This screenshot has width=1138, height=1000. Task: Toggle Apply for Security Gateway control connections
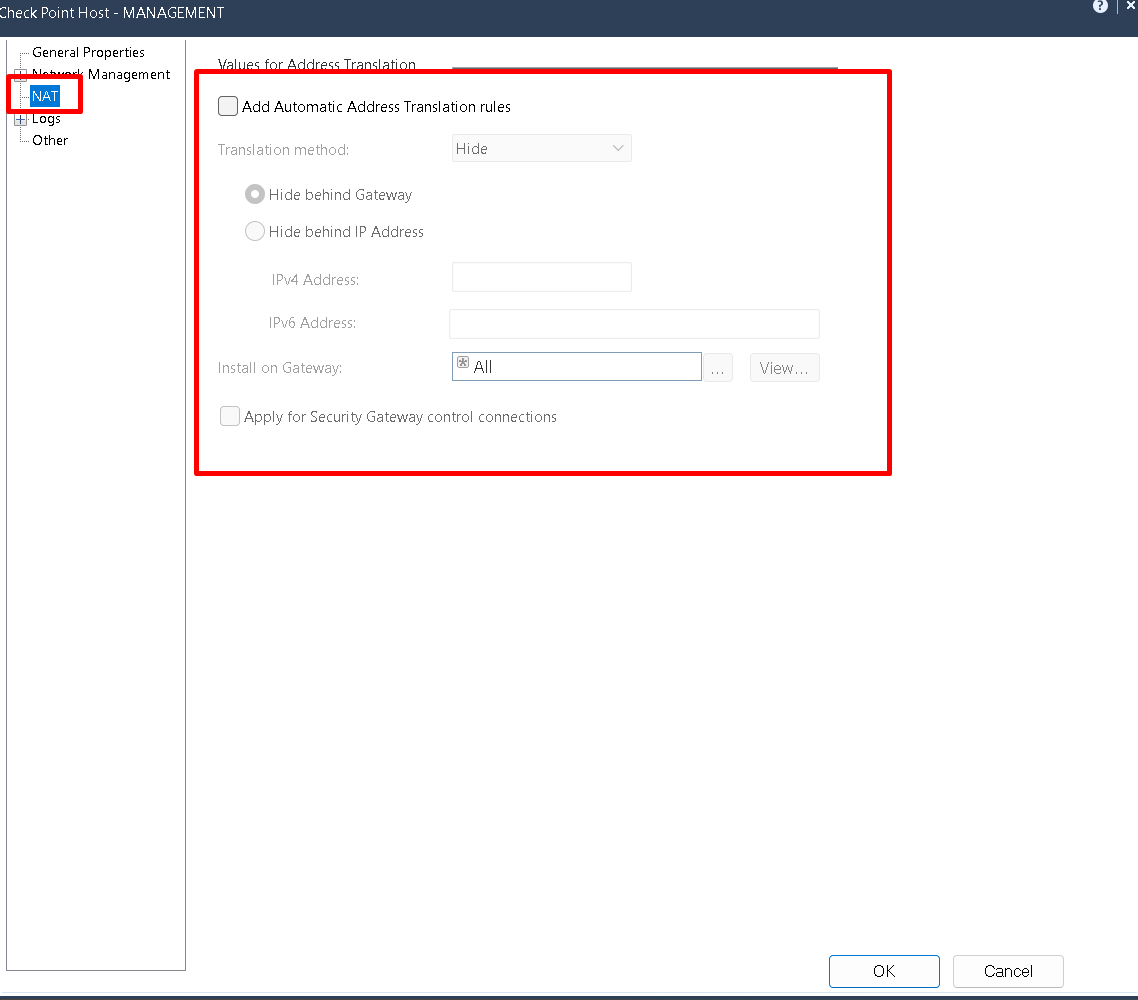(230, 416)
